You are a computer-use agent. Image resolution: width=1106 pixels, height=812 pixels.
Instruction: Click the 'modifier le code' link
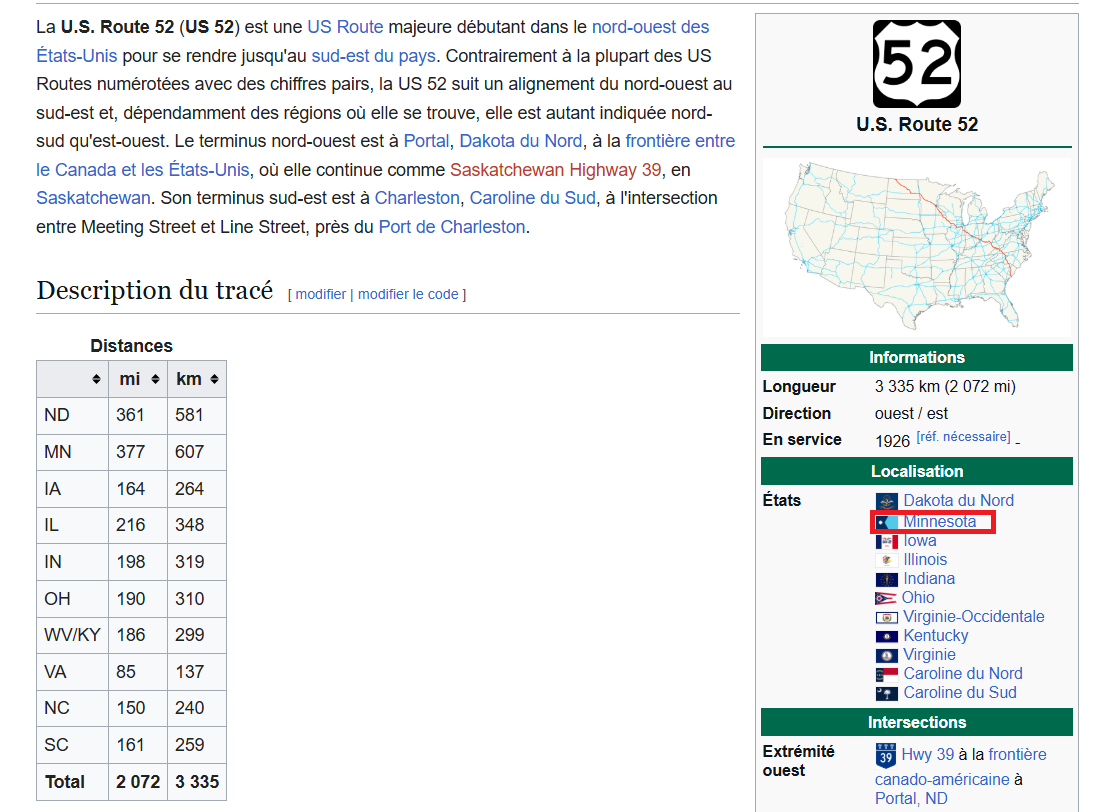point(408,294)
